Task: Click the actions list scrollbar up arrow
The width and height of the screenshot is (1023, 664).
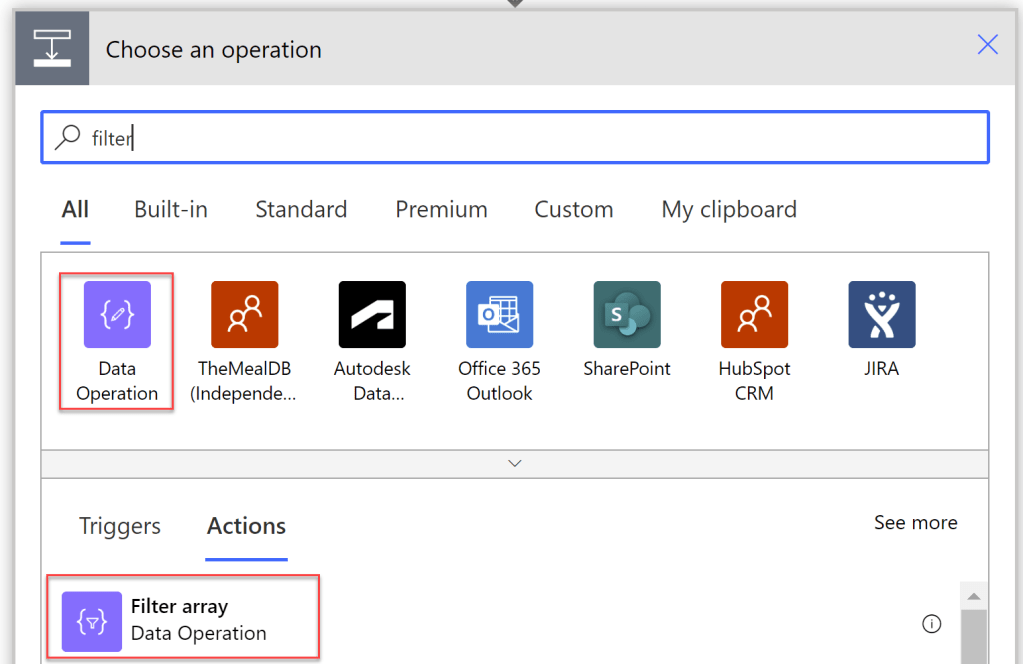Action: coord(974,596)
